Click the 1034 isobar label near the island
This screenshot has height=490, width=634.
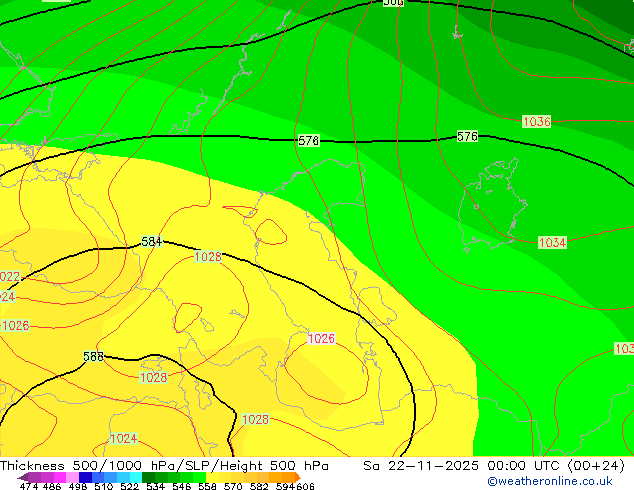point(552,243)
